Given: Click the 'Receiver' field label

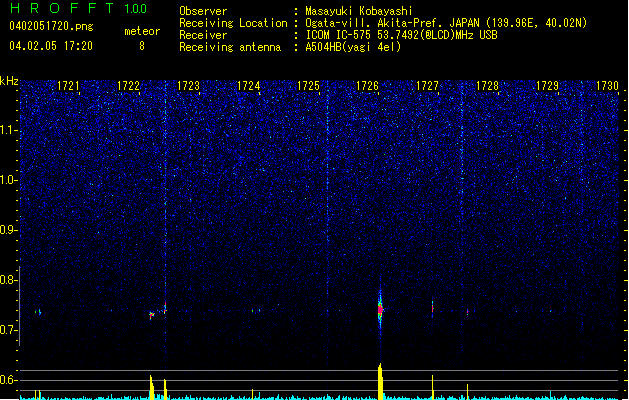Looking at the screenshot, I should point(203,35).
